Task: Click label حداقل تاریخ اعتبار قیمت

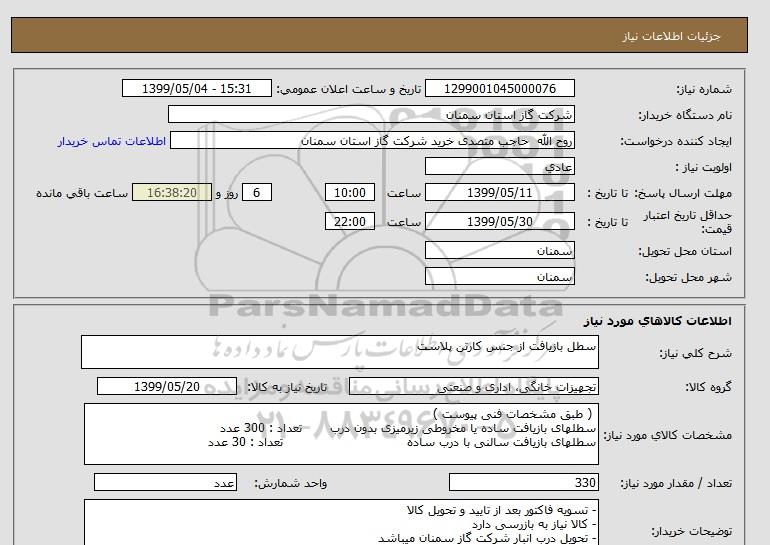Action: [x=688, y=222]
